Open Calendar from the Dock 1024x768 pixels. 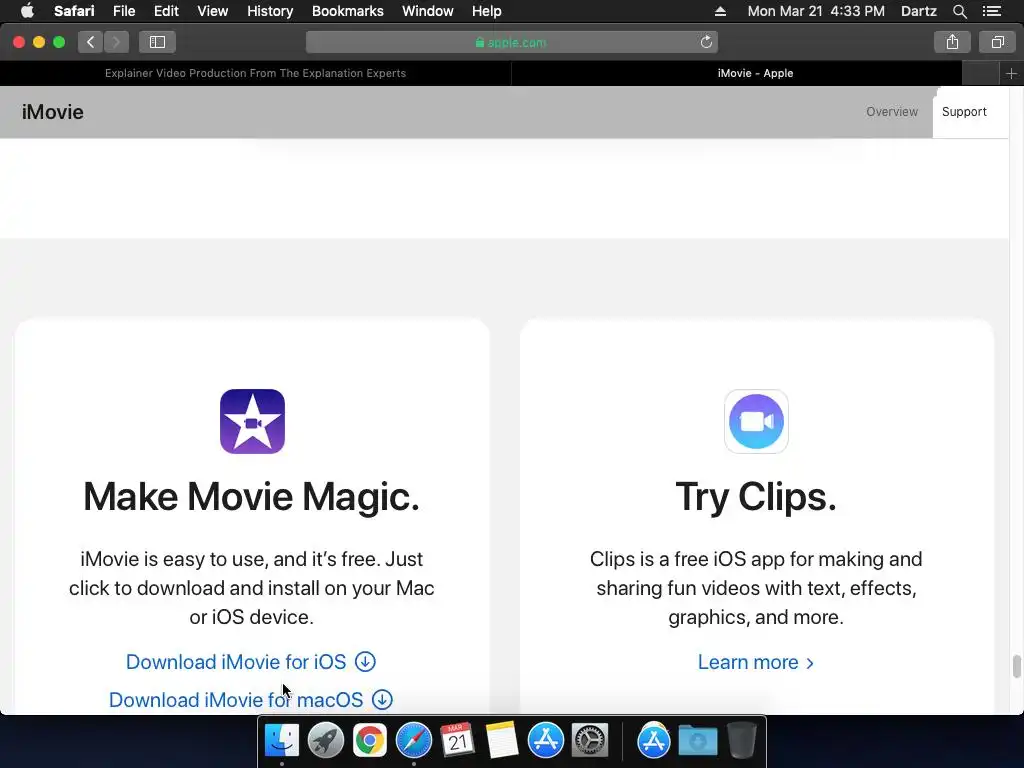coord(457,741)
